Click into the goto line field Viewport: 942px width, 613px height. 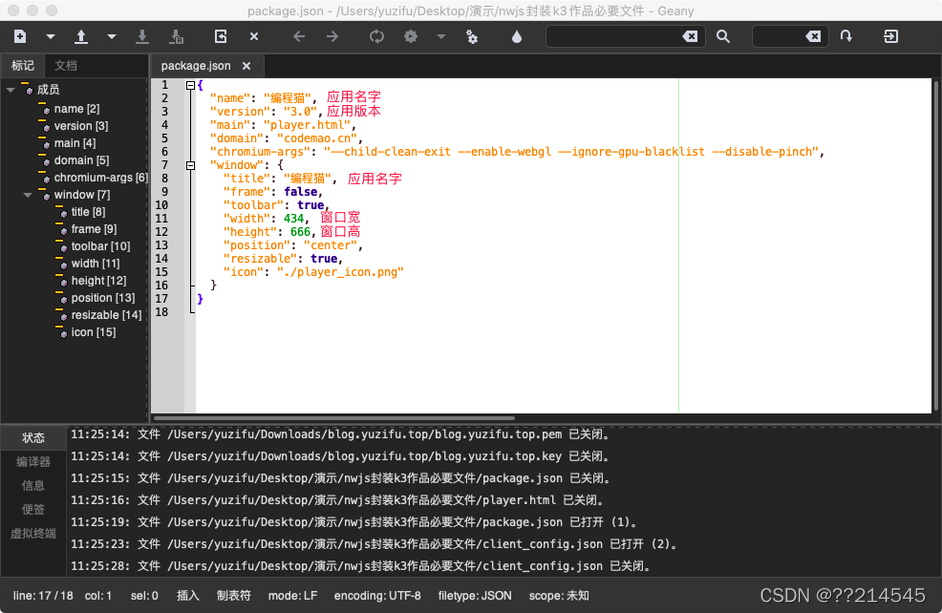779,37
